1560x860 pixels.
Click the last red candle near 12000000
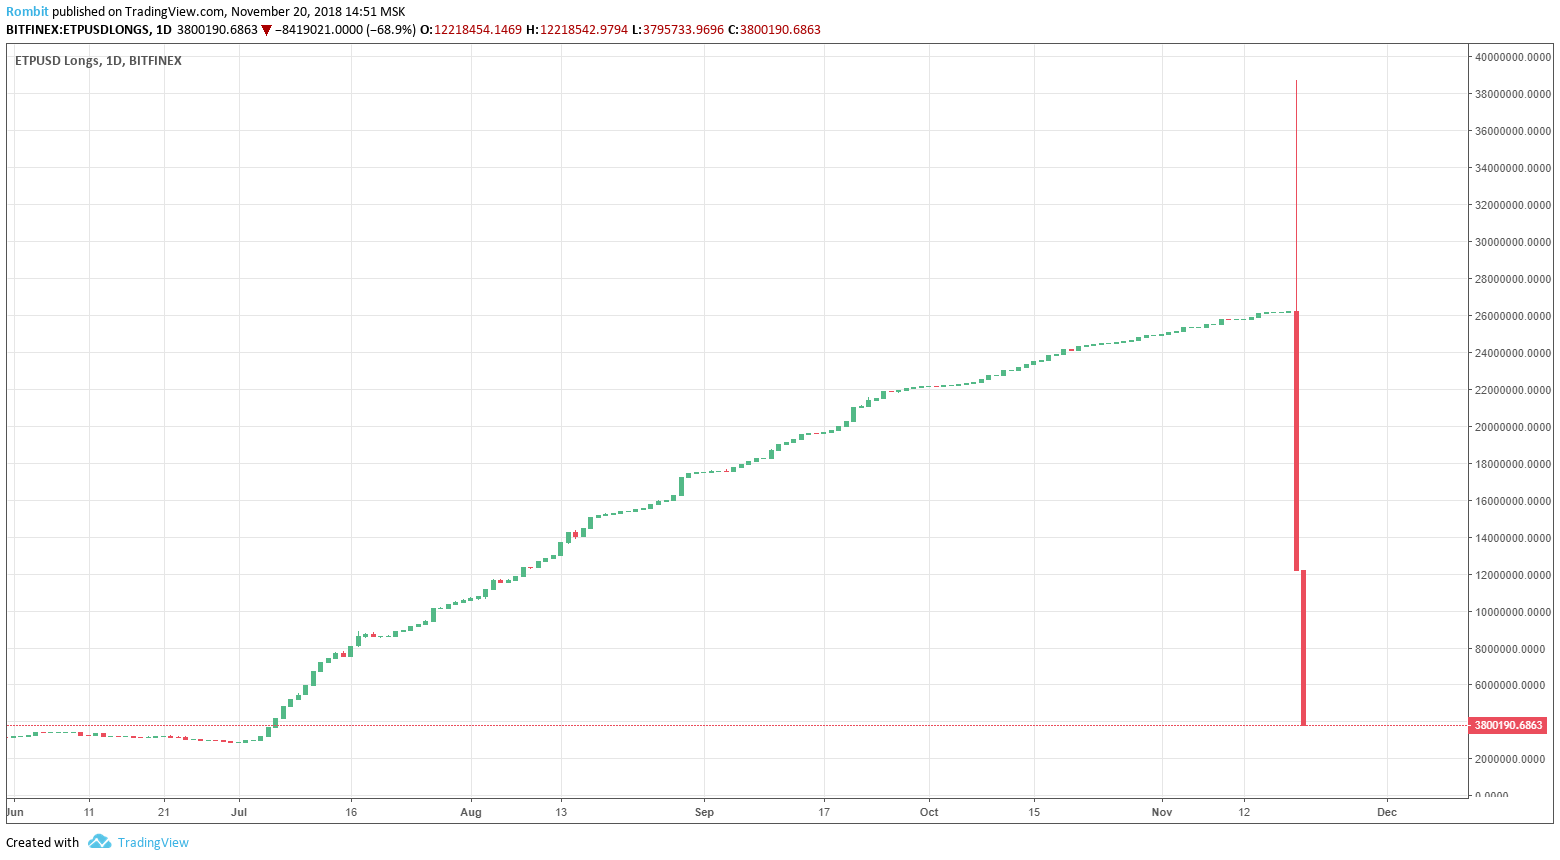click(1303, 648)
